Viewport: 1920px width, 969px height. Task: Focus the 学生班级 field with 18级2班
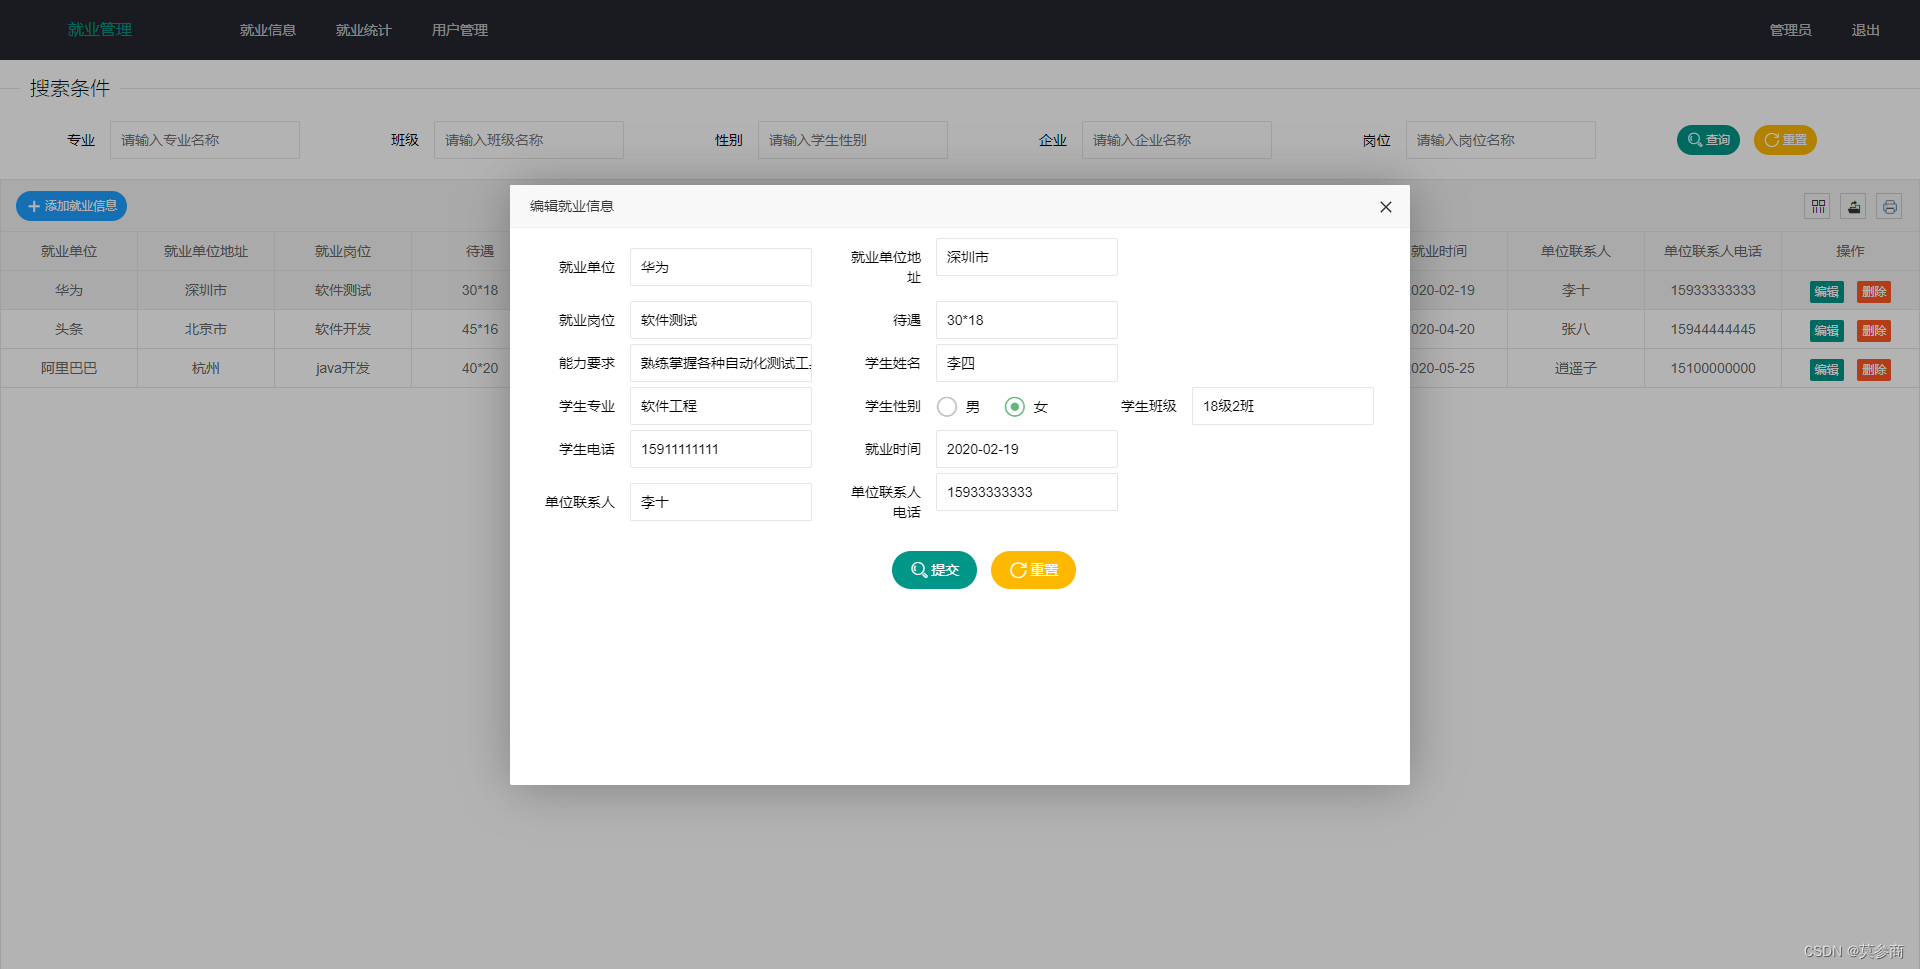1283,406
